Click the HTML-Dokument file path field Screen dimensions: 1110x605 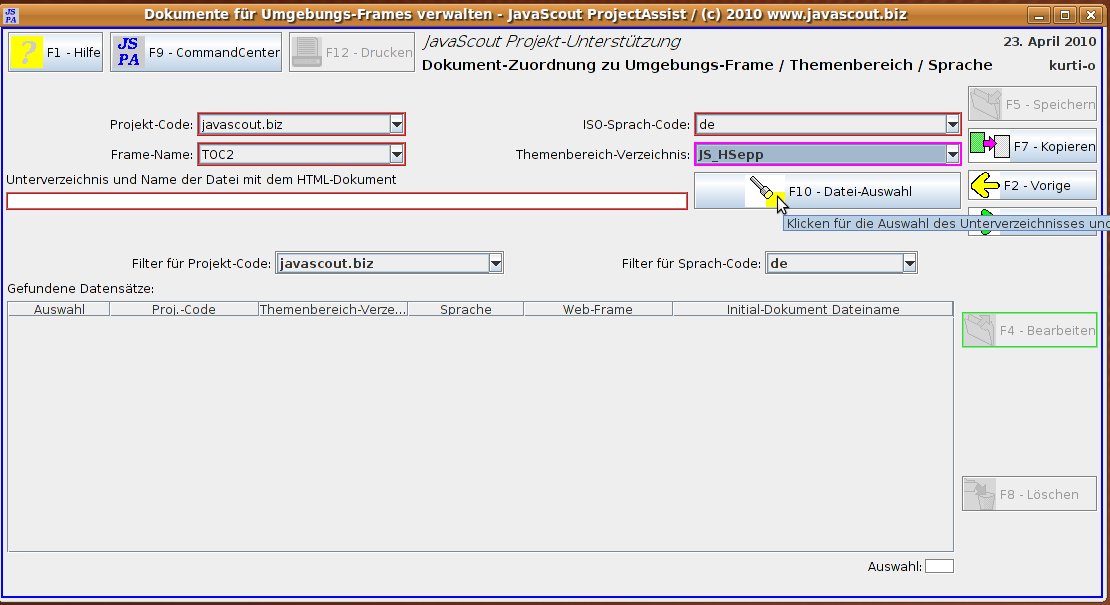click(x=346, y=201)
